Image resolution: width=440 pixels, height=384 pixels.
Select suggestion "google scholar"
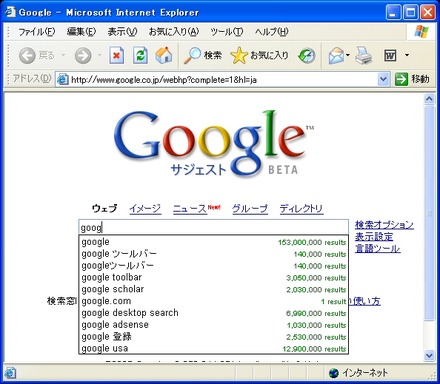(214, 289)
